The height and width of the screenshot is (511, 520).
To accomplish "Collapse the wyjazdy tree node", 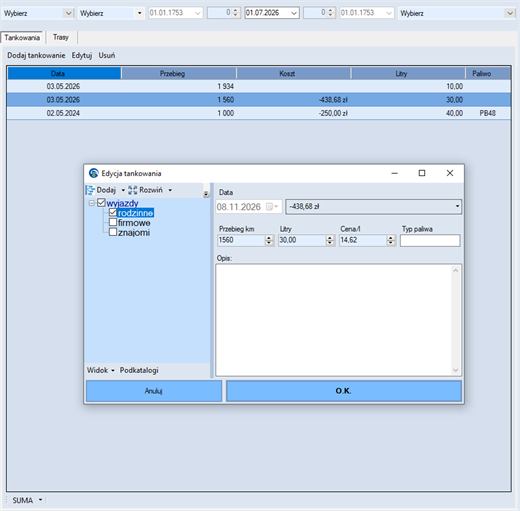I will click(x=92, y=203).
